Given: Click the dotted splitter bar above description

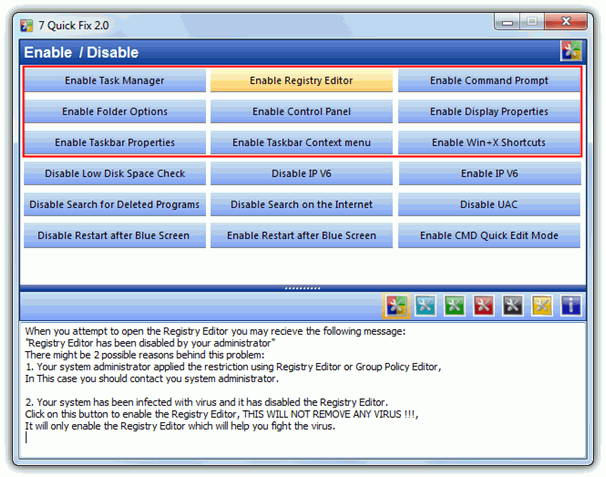Looking at the screenshot, I should [302, 288].
